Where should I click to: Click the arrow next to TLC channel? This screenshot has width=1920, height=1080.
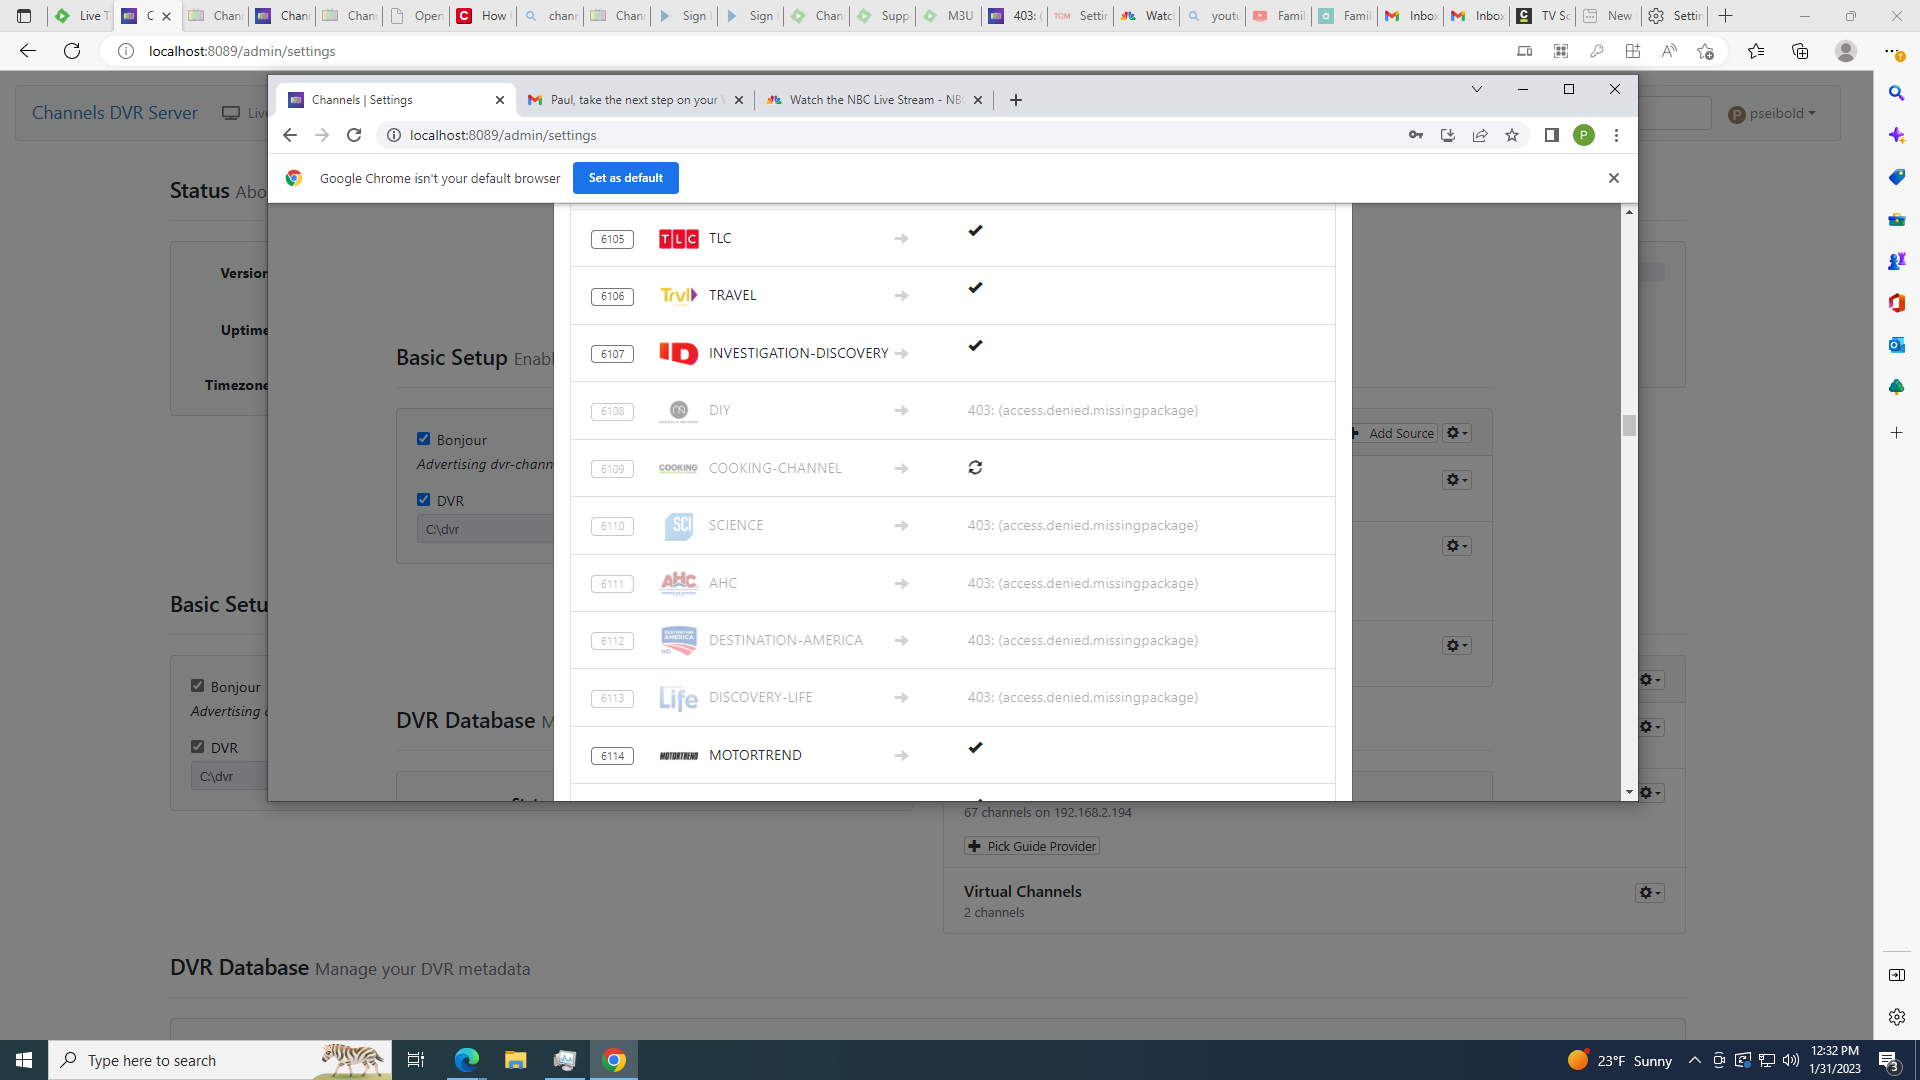901,239
